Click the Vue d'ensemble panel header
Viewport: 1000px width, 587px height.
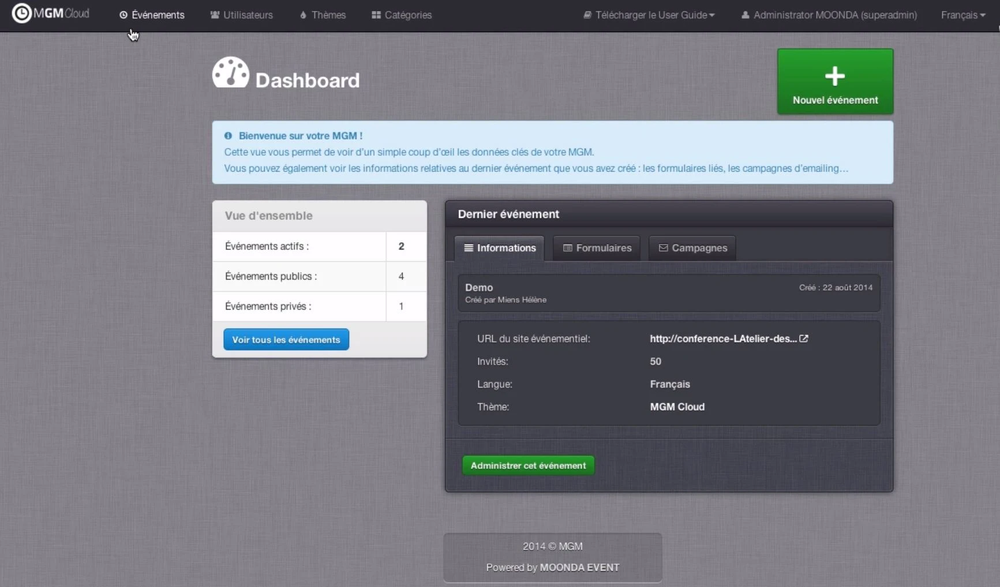pyautogui.click(x=320, y=216)
